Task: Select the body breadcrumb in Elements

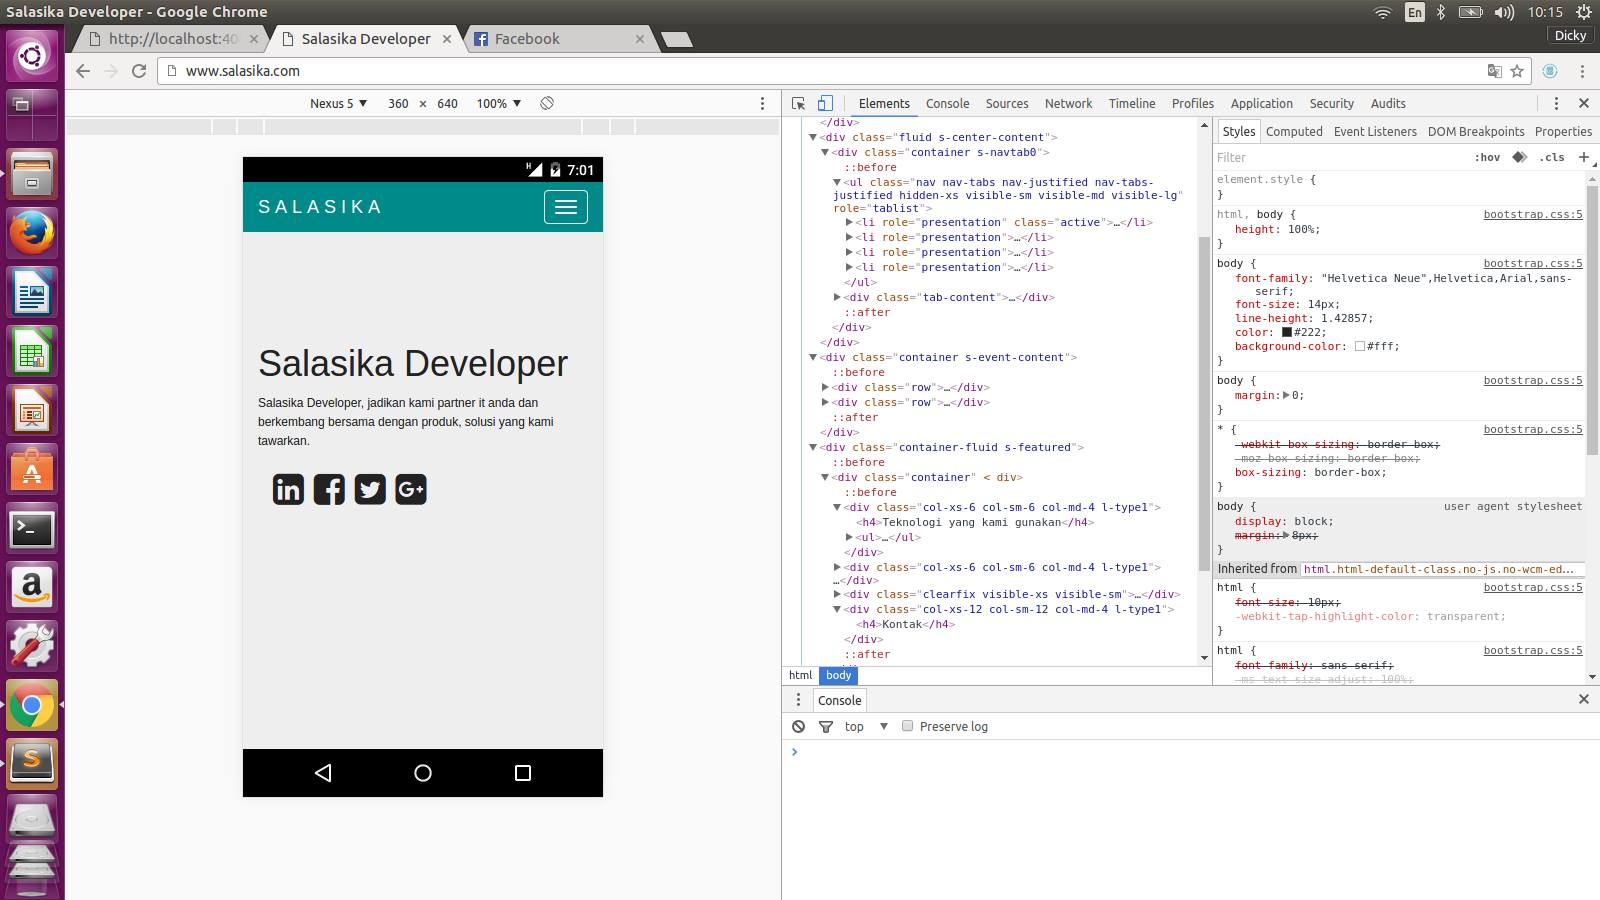Action: (x=838, y=675)
